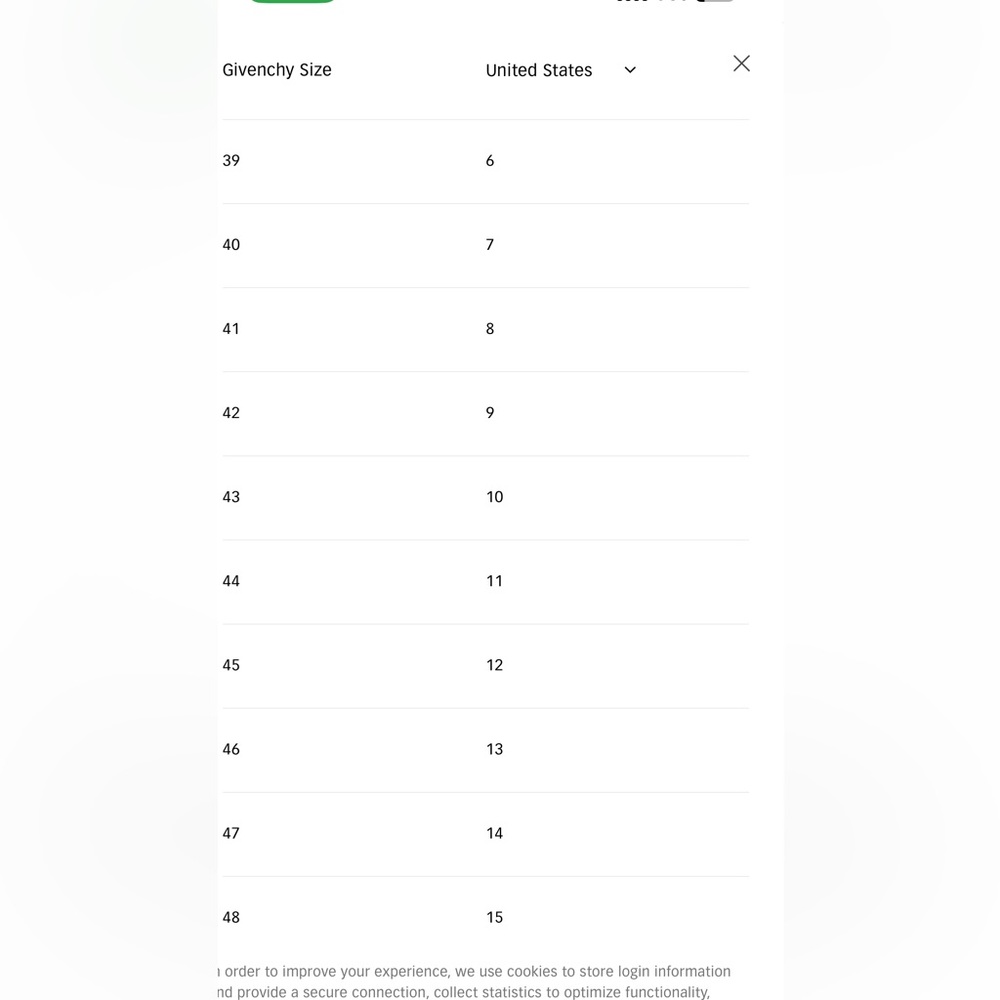Click US size 15 value
This screenshot has height=1000, width=1000.
tap(495, 917)
